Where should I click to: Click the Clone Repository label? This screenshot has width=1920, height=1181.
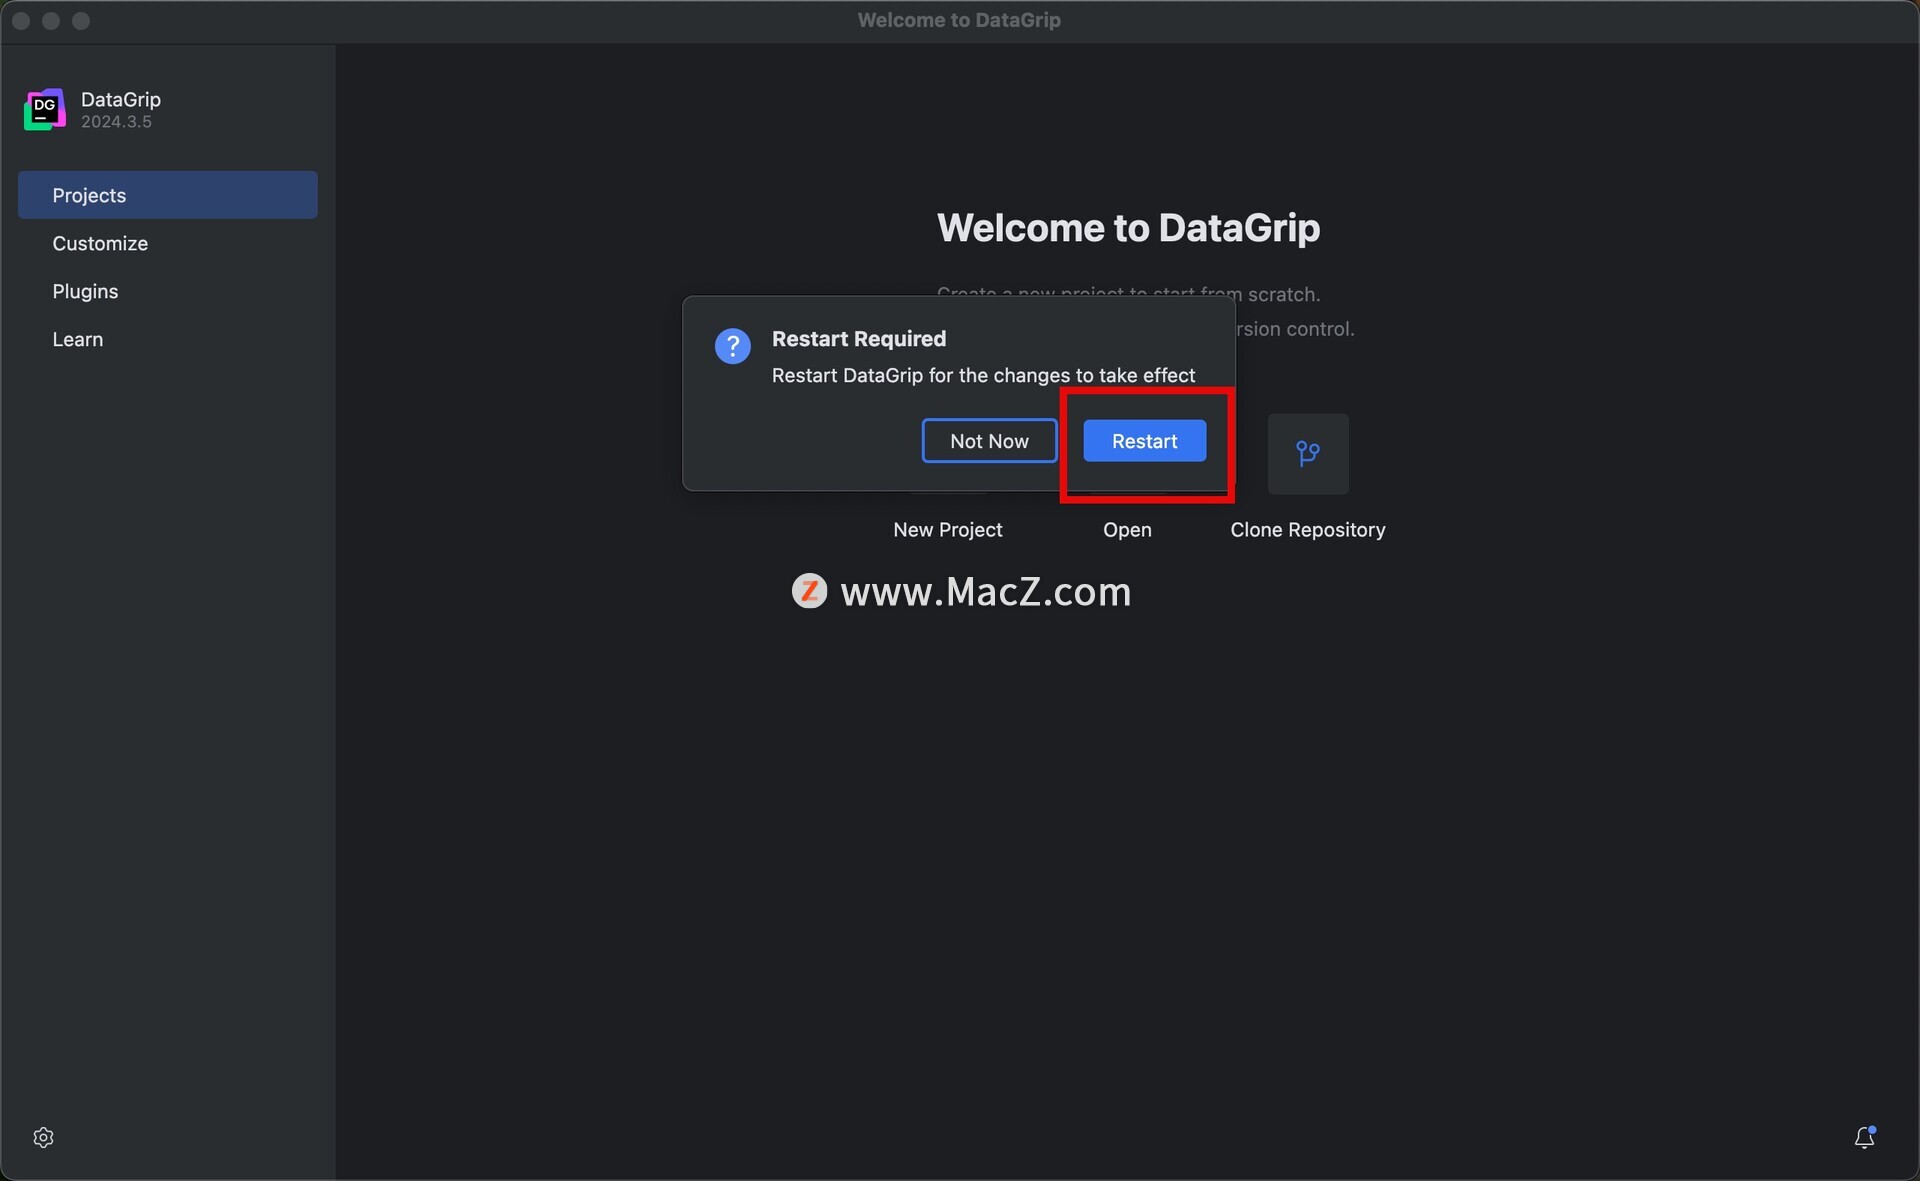click(1308, 530)
